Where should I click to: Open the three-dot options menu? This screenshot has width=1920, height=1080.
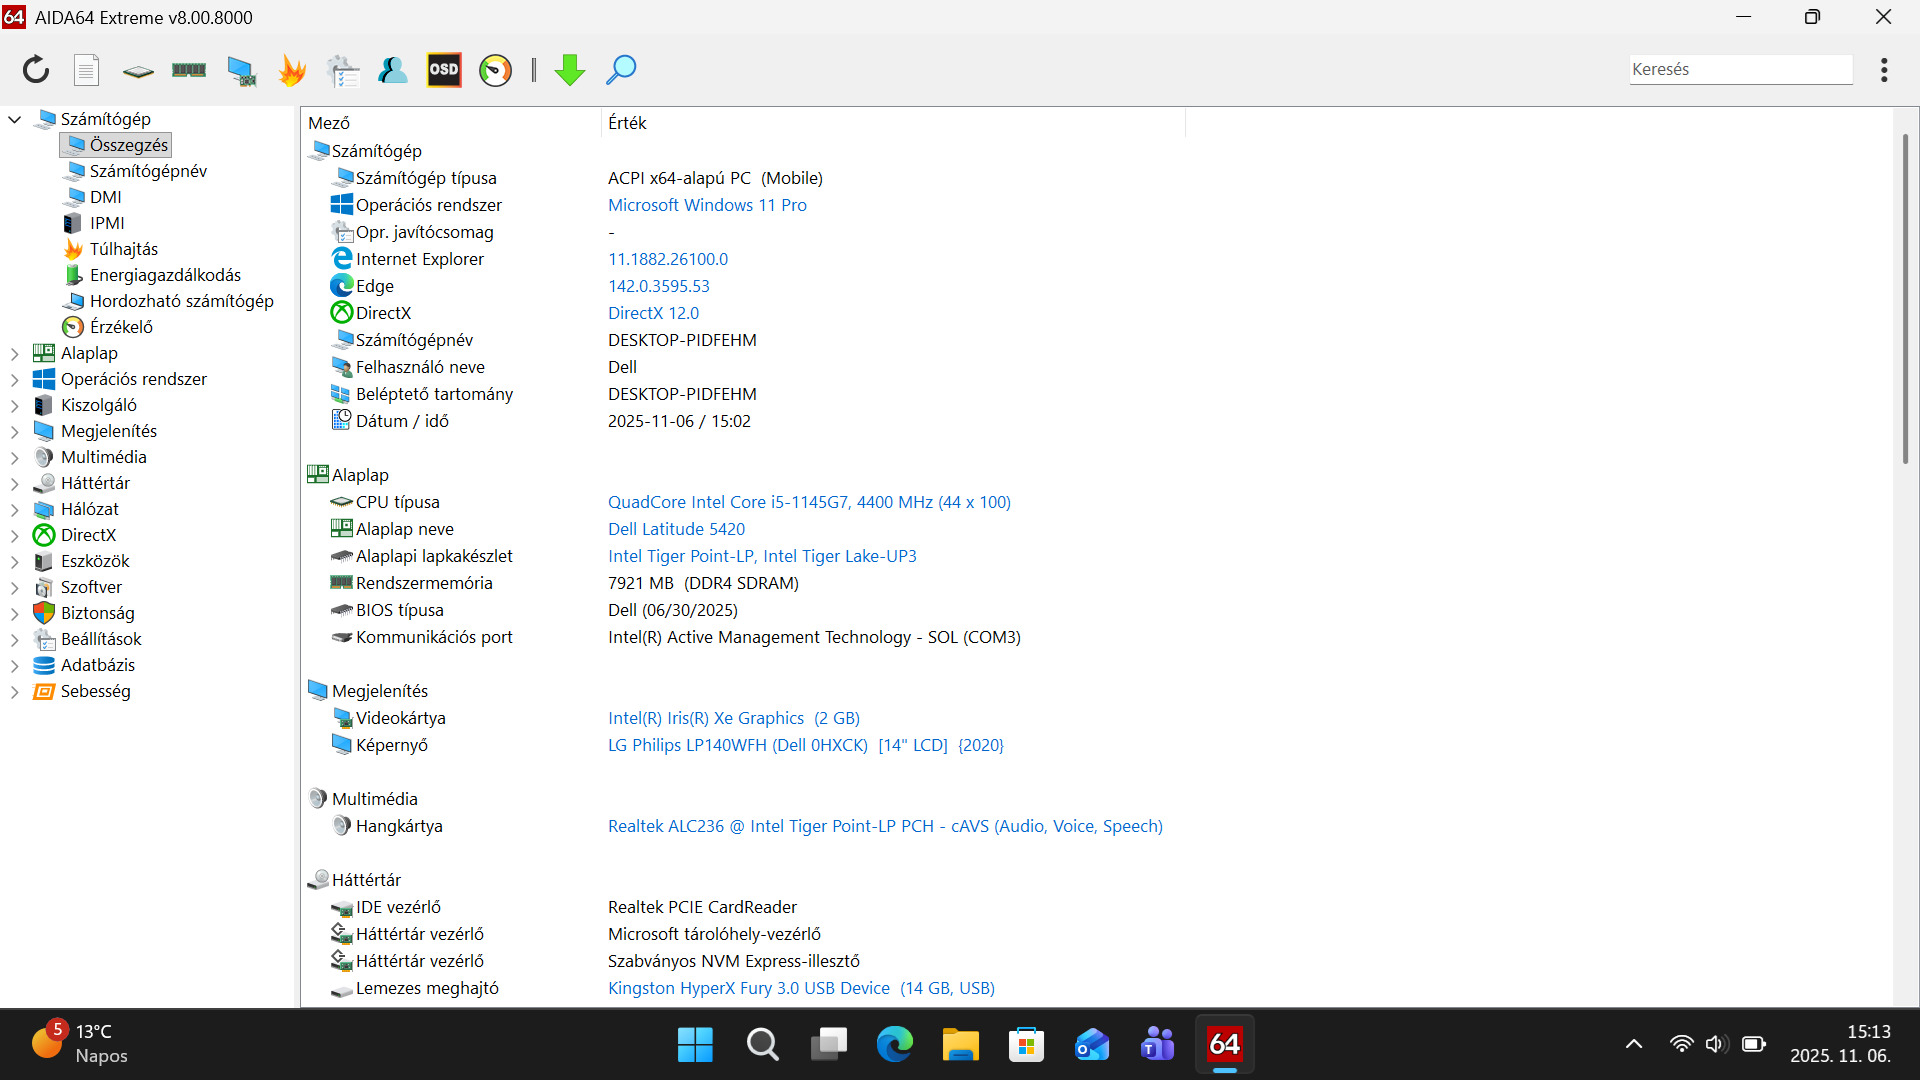(1884, 70)
